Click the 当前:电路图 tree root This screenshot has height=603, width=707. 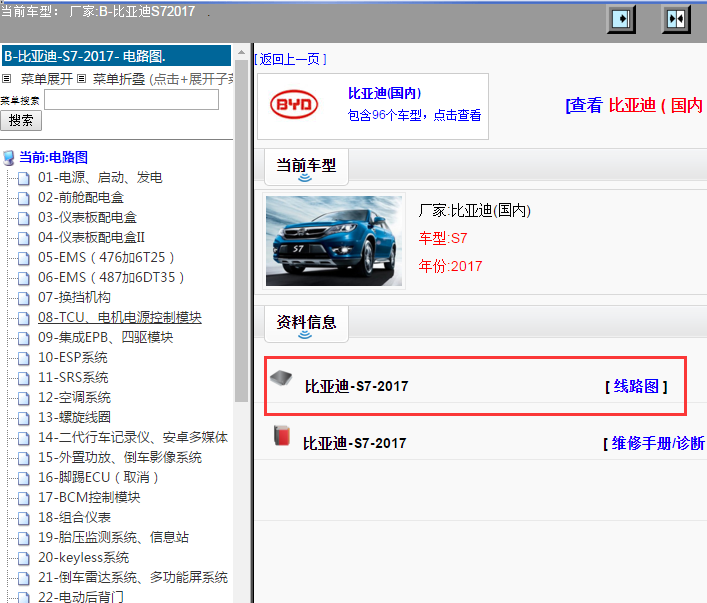coord(54,157)
